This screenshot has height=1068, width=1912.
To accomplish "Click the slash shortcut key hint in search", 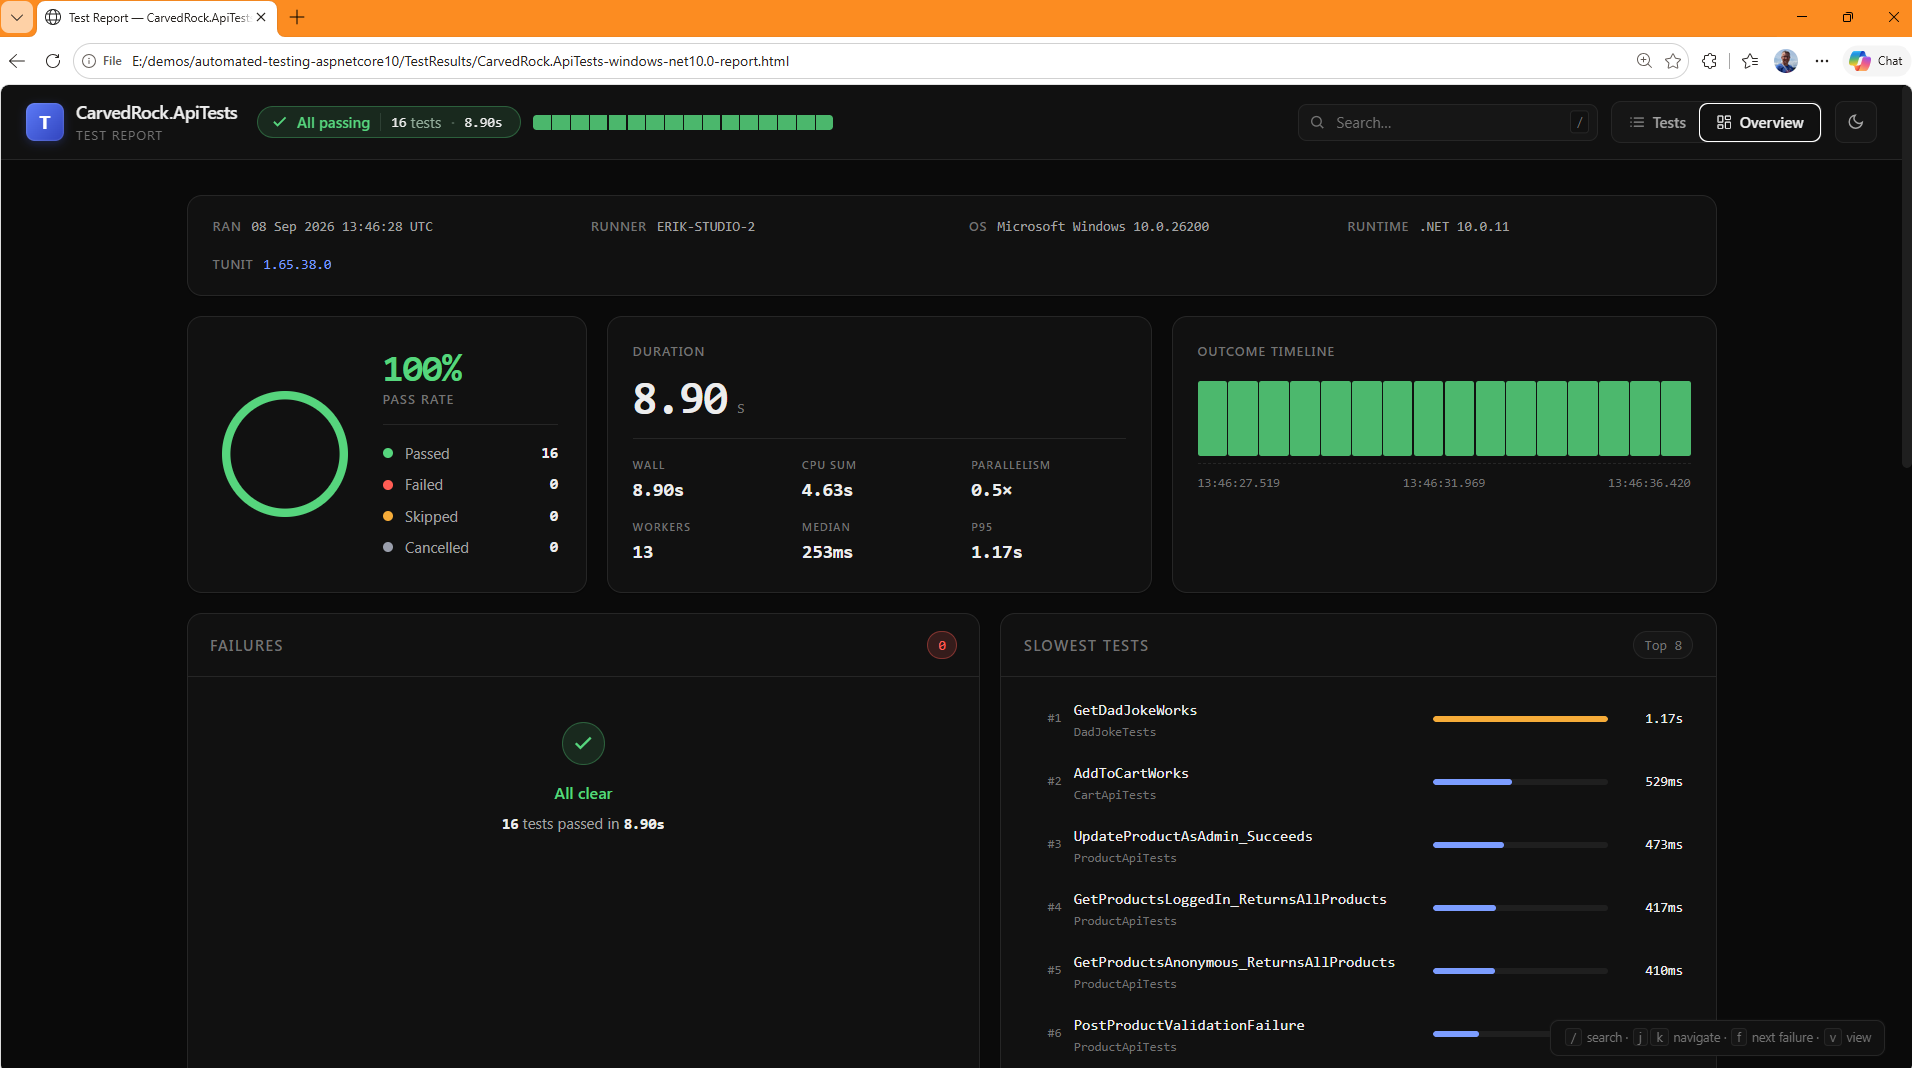I will (x=1579, y=122).
